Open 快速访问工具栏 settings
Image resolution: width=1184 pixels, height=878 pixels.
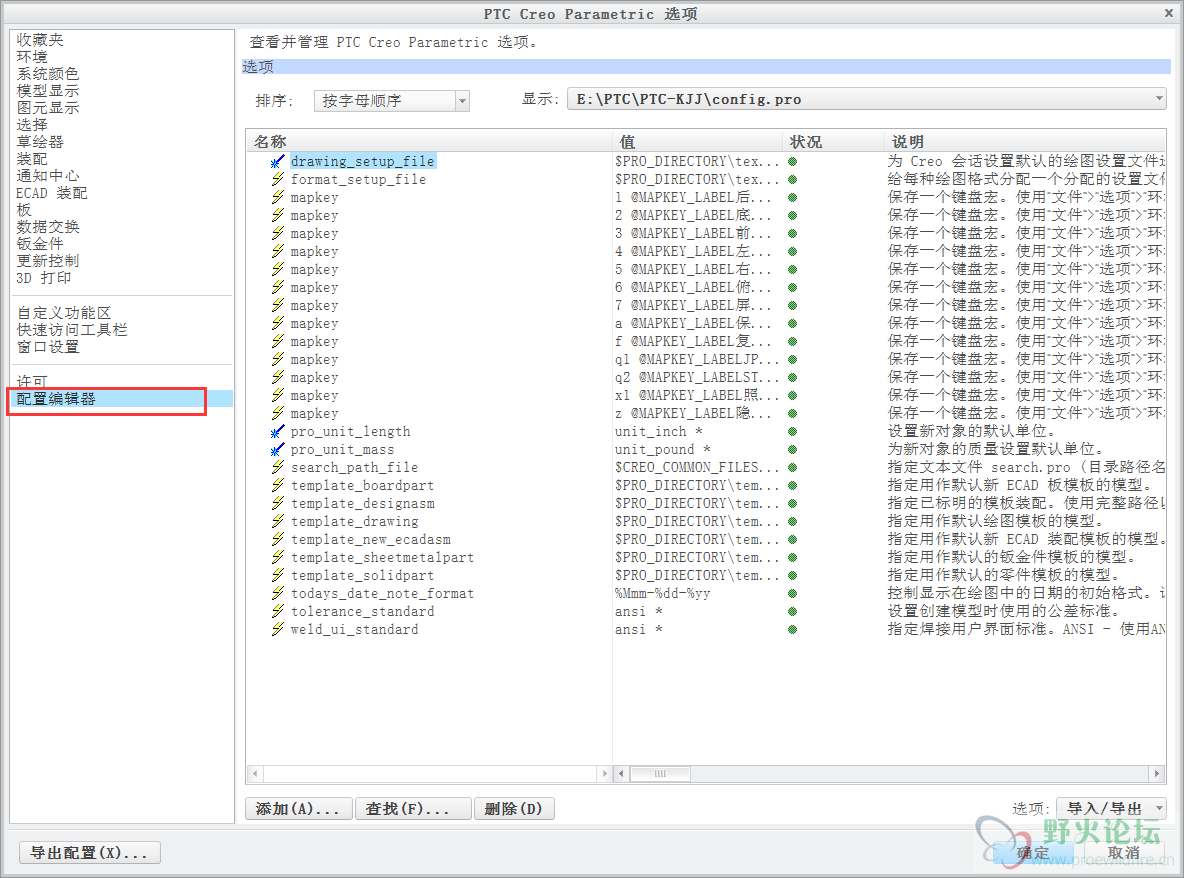point(72,330)
